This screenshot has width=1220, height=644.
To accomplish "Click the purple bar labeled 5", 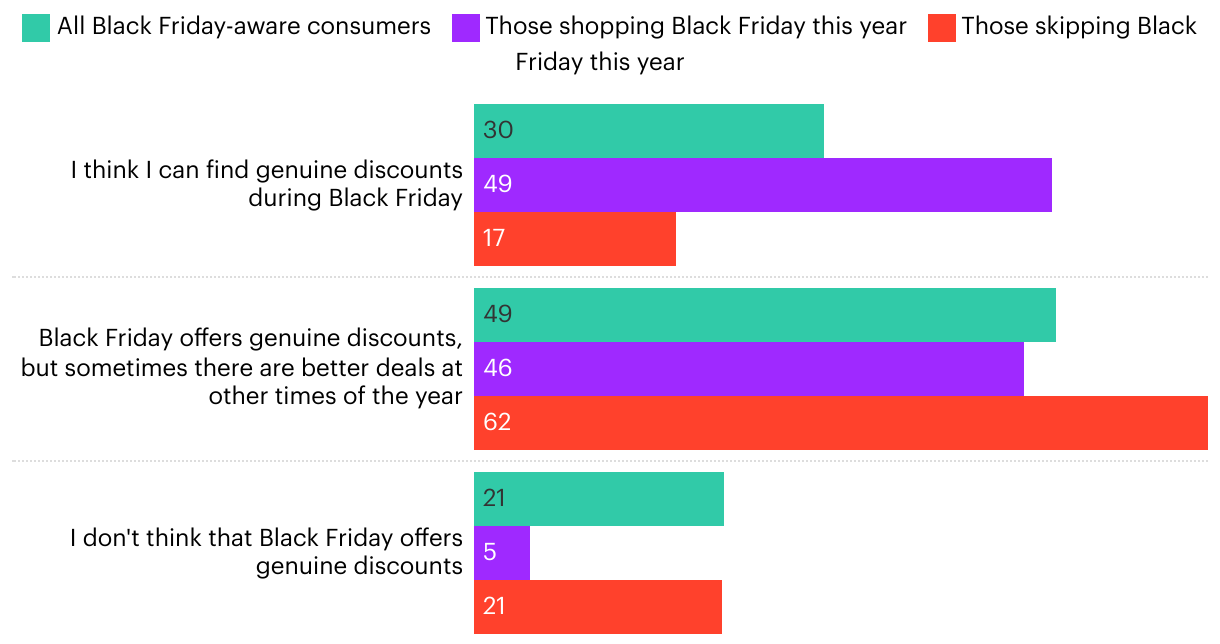I will pyautogui.click(x=502, y=553).
